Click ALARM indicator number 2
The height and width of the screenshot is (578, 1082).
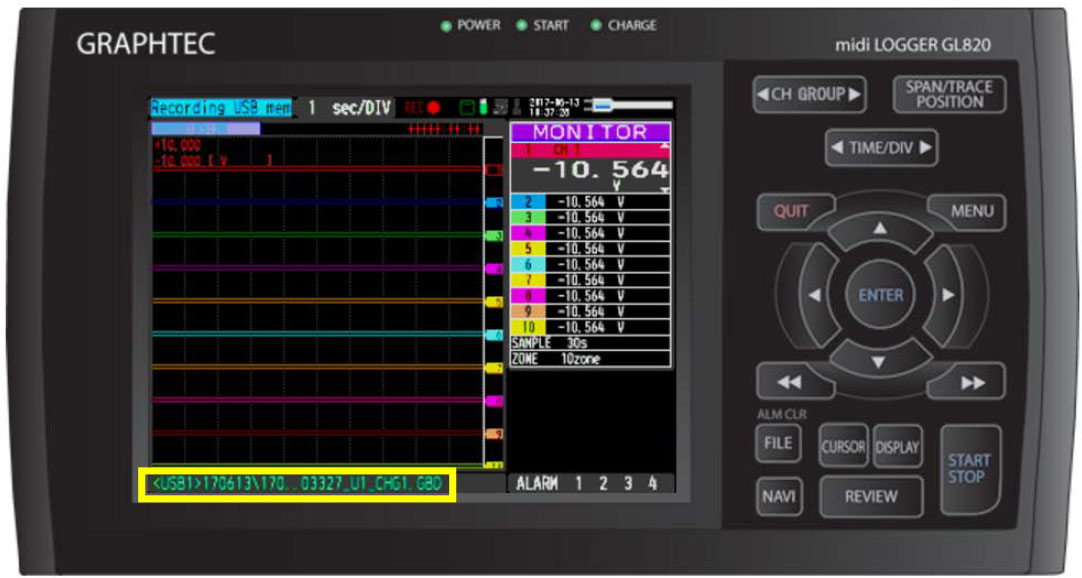click(602, 484)
